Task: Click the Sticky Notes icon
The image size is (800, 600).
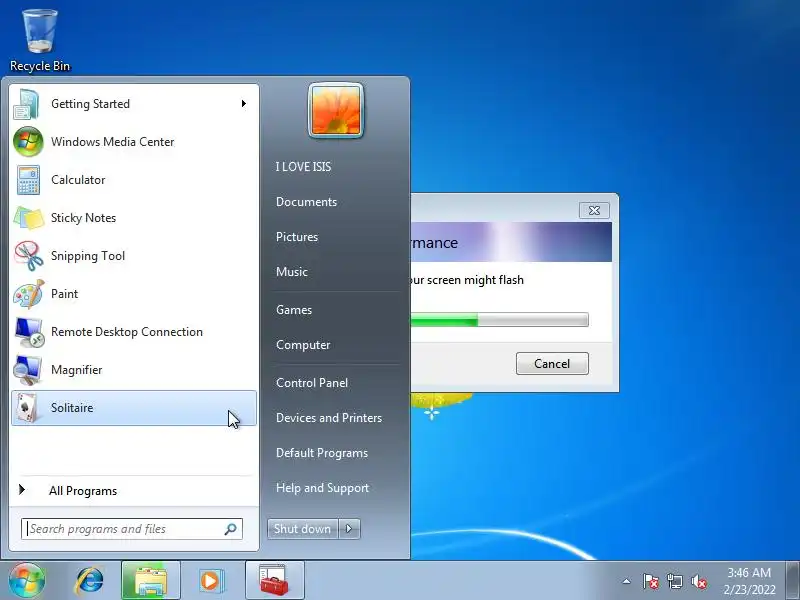Action: [x=29, y=218]
